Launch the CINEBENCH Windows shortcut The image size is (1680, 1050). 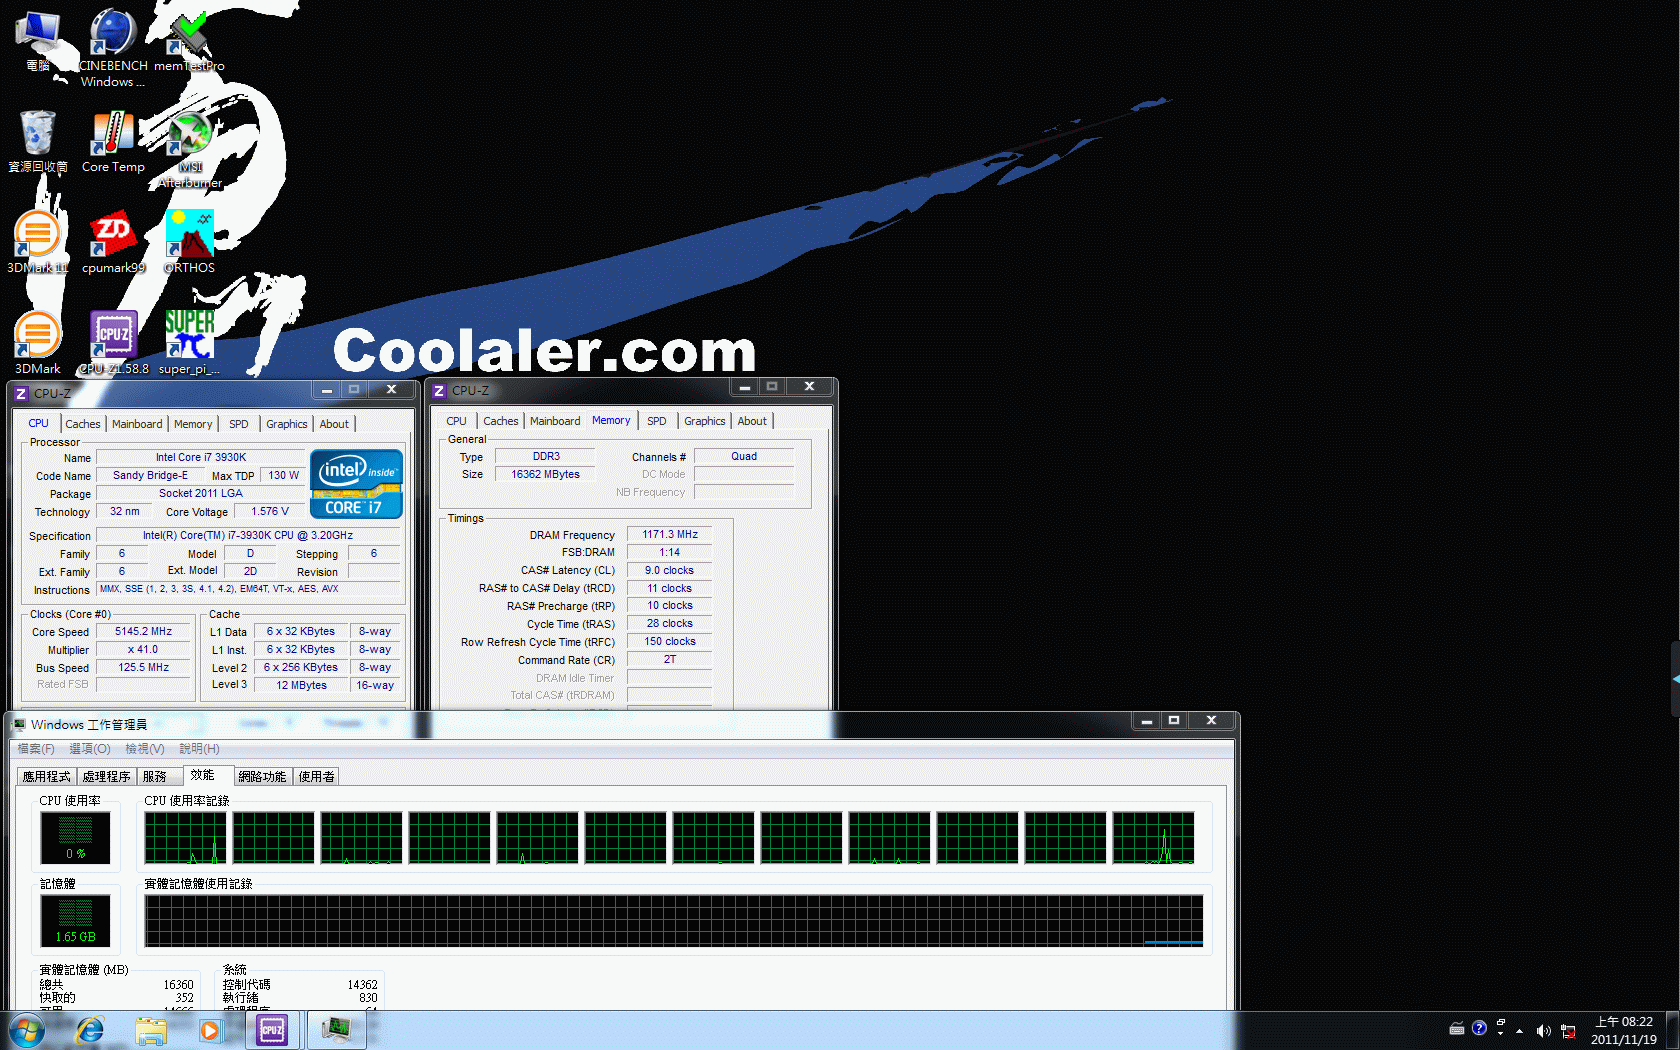coord(113,48)
